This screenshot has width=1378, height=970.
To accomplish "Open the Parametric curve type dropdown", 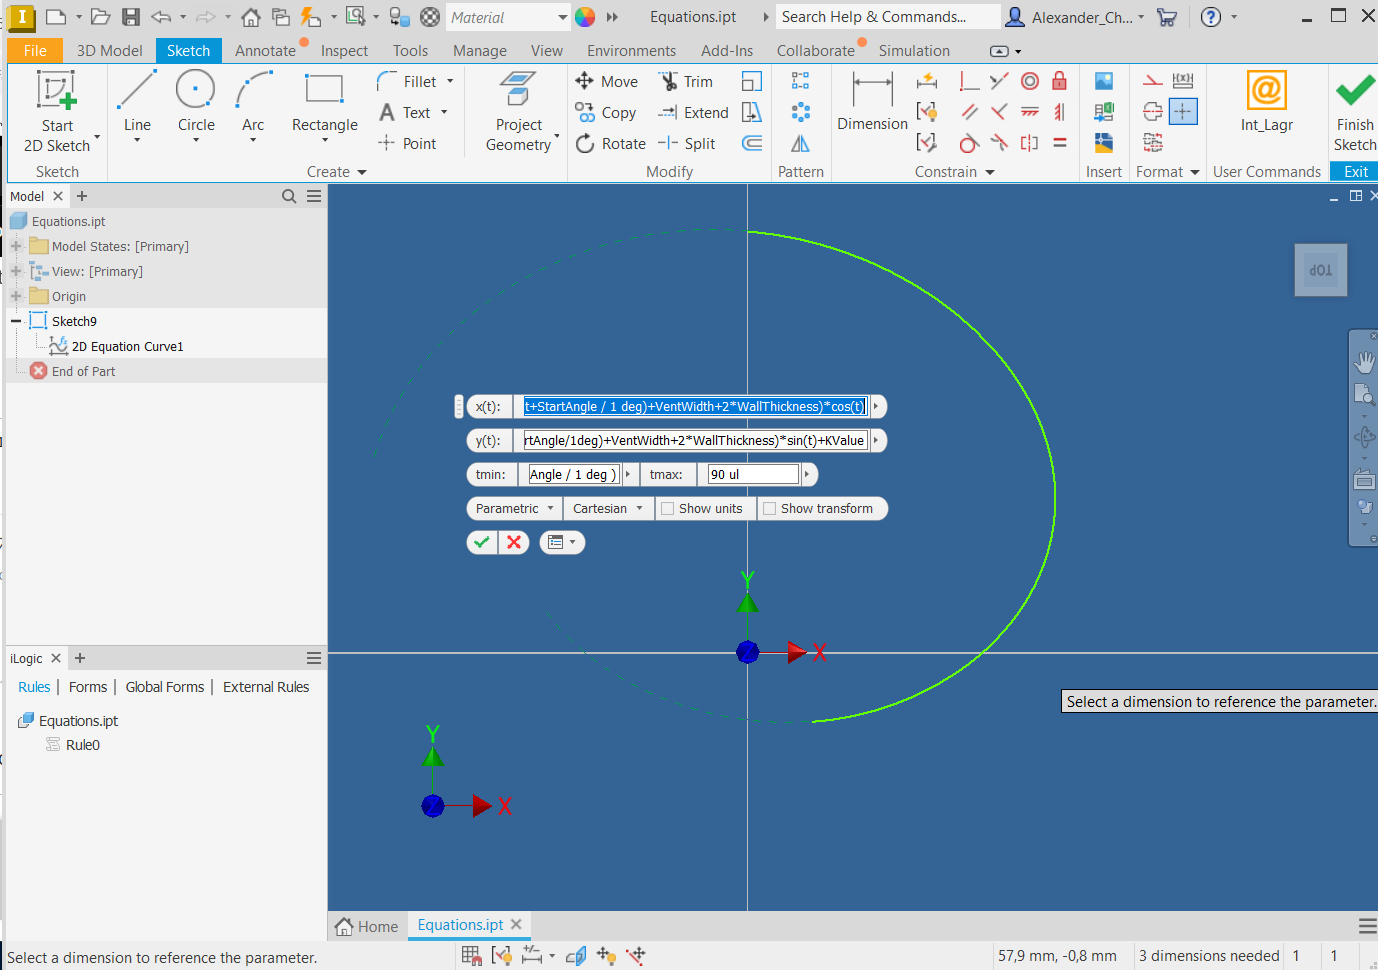I will coord(514,509).
